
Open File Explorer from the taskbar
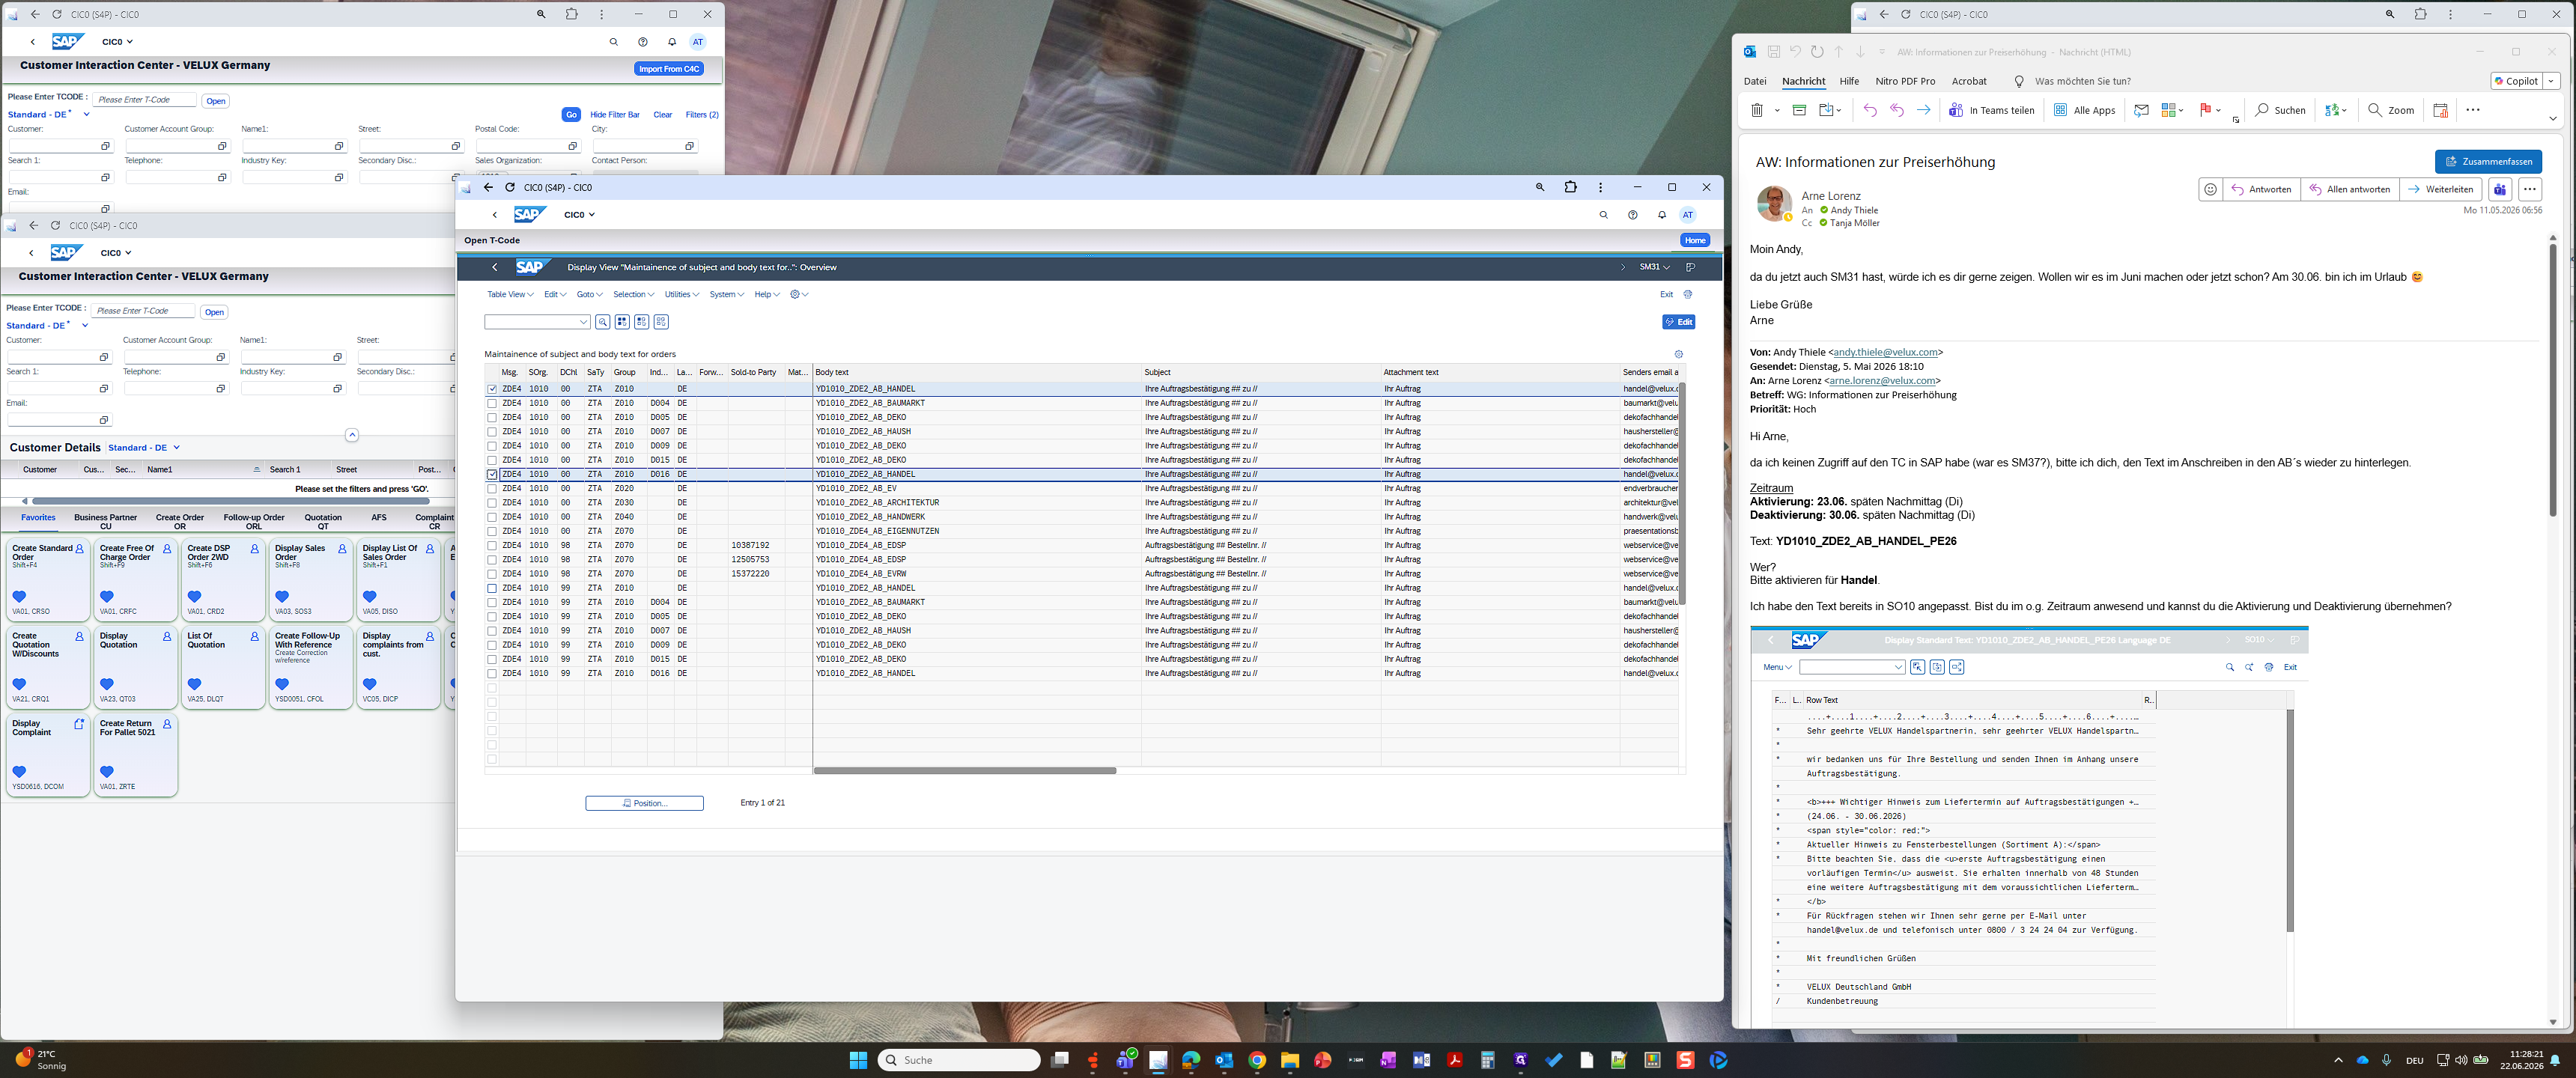click(x=1290, y=1060)
